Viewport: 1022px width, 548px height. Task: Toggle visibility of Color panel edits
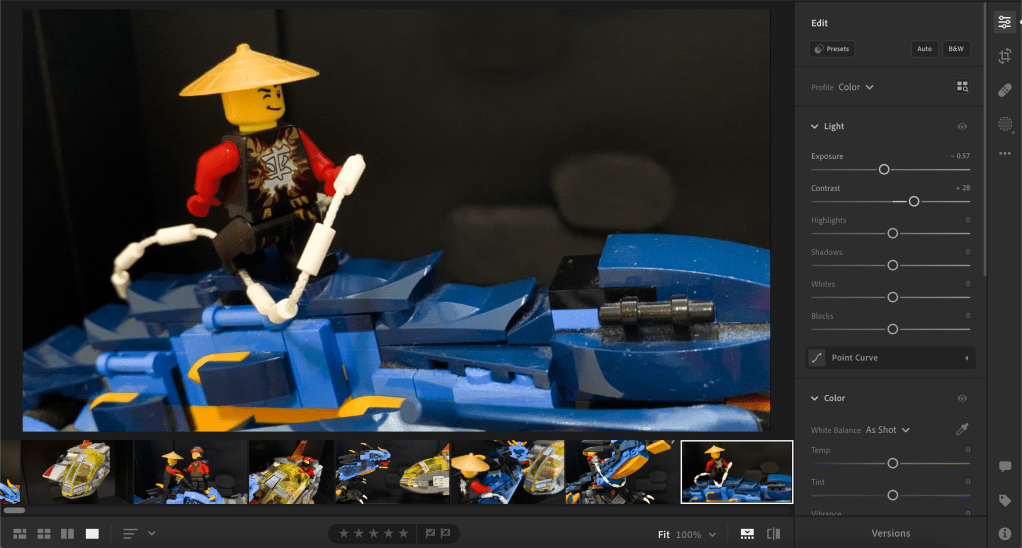coord(962,398)
